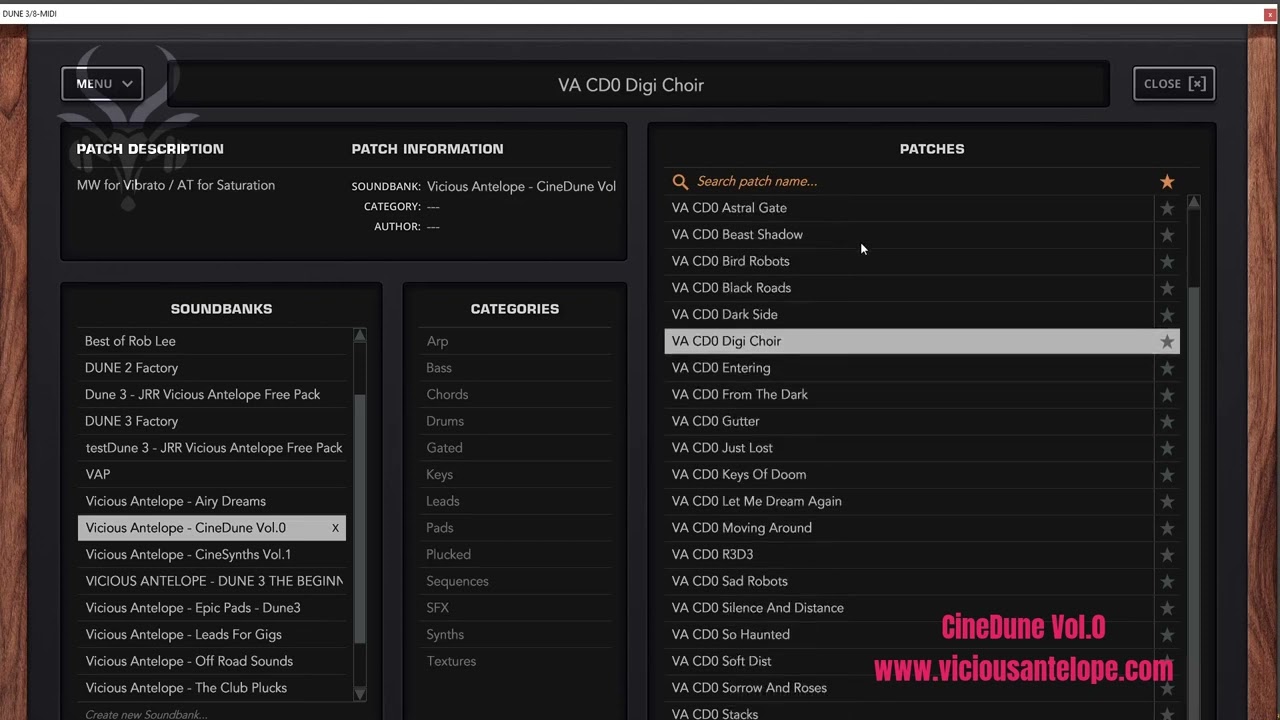Load the VA CD0 Keys Of Doom patch

click(x=909, y=475)
